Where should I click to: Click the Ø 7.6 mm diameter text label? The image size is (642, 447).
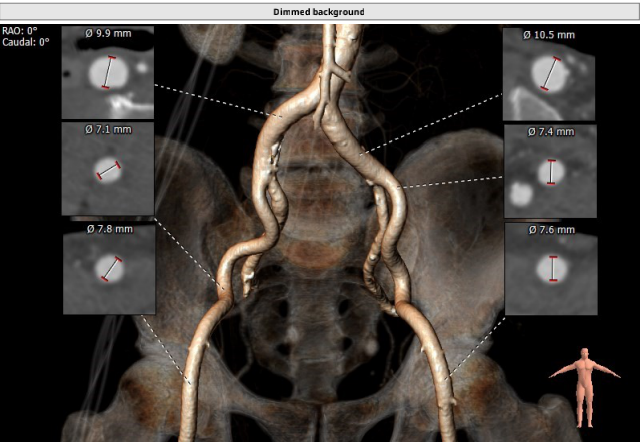[x=549, y=230]
